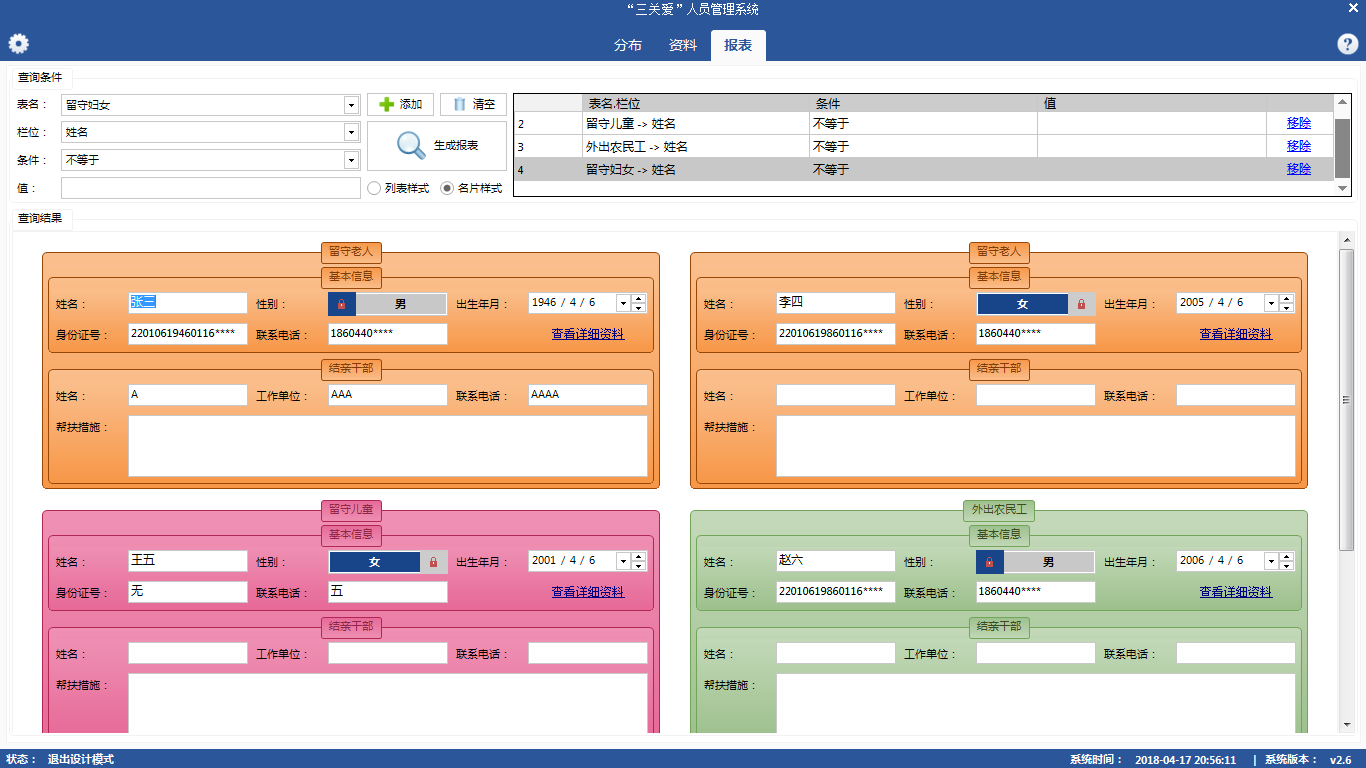Viewport: 1366px width, 768px height.
Task: Toggle 张三's gender switch showing 男
Action: [388, 304]
